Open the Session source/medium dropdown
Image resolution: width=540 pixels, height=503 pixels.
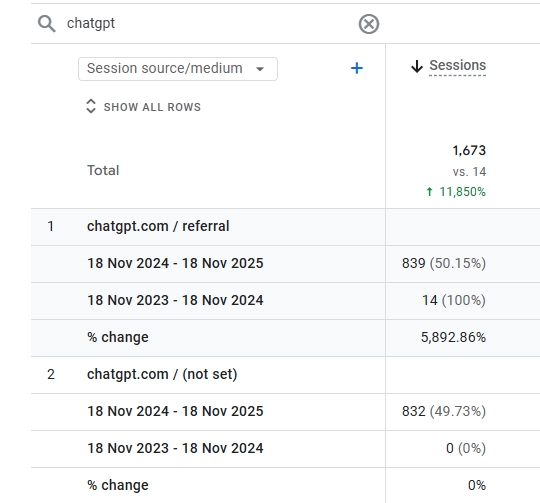[x=178, y=69]
